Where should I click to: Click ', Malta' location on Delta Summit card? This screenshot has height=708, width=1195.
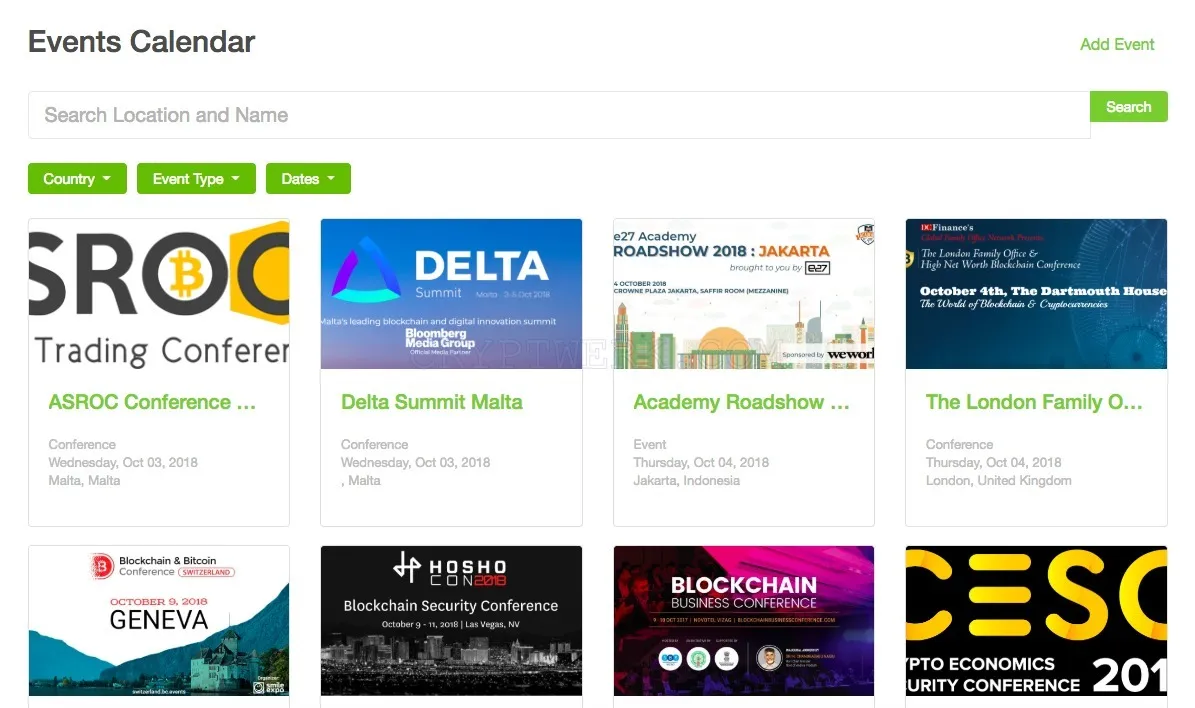tap(360, 480)
